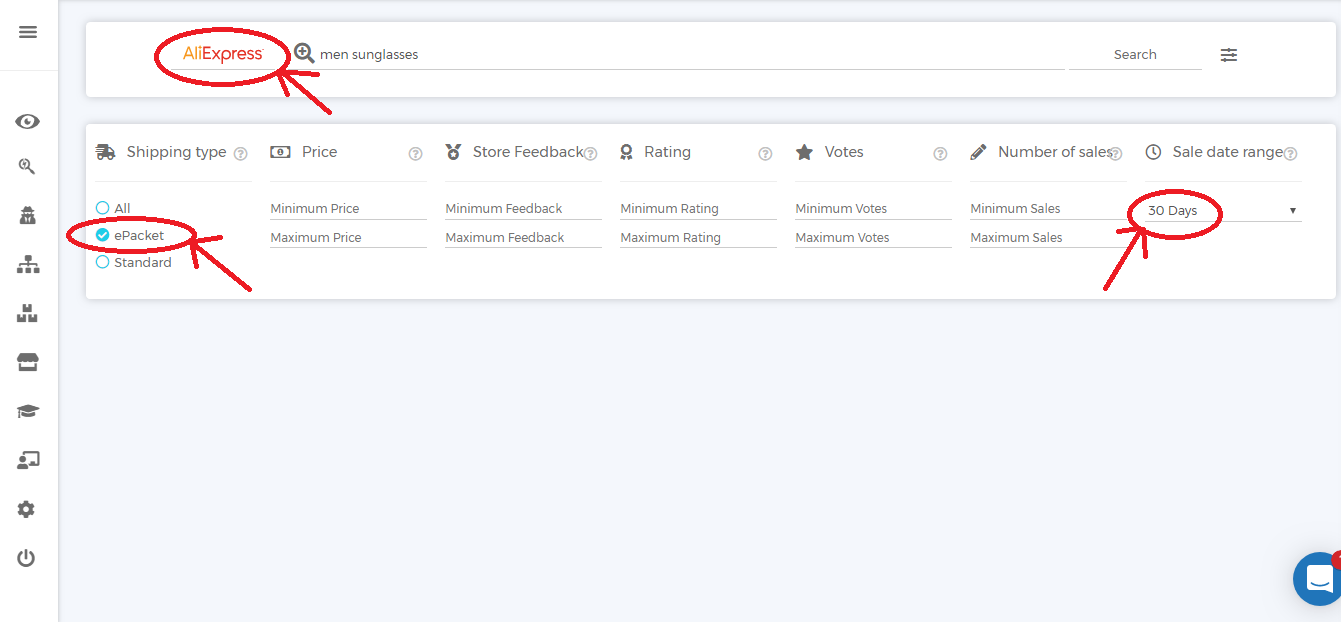Viewport: 1341px width, 622px height.
Task: Open the hierarchy tree sidebar icon
Action: 28,265
